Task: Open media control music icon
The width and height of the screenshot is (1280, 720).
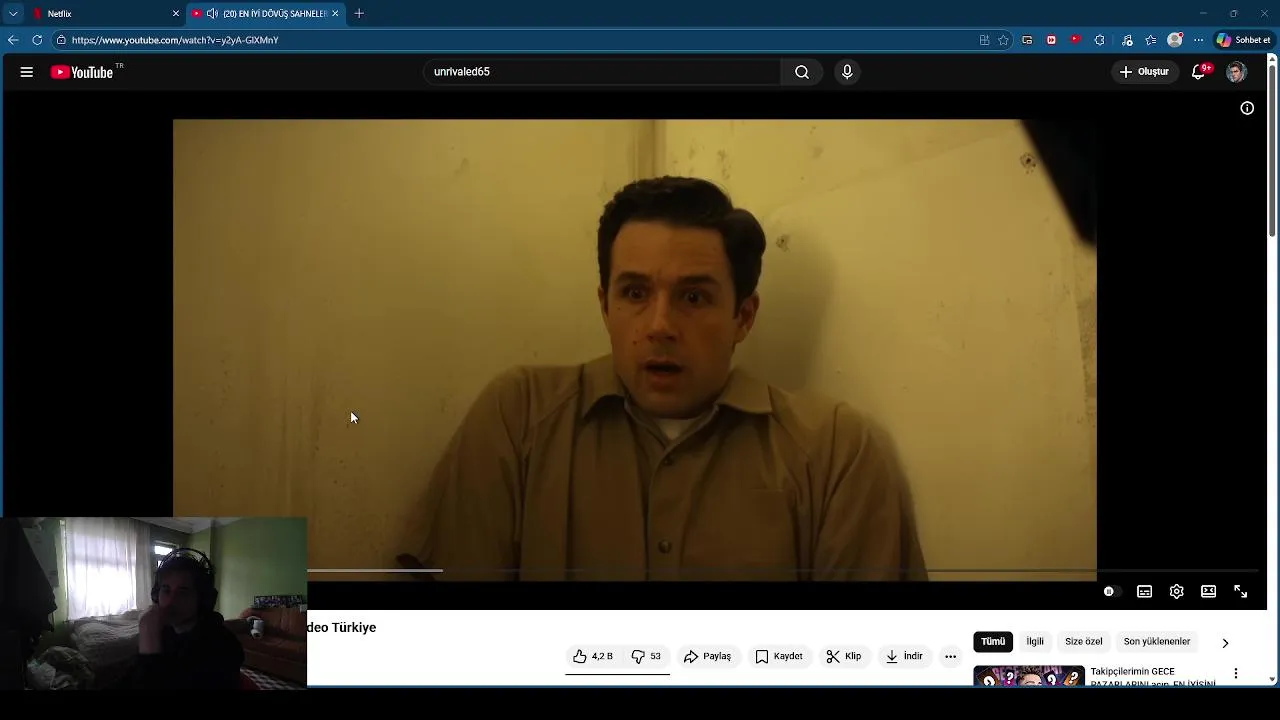Action: click(x=1127, y=40)
